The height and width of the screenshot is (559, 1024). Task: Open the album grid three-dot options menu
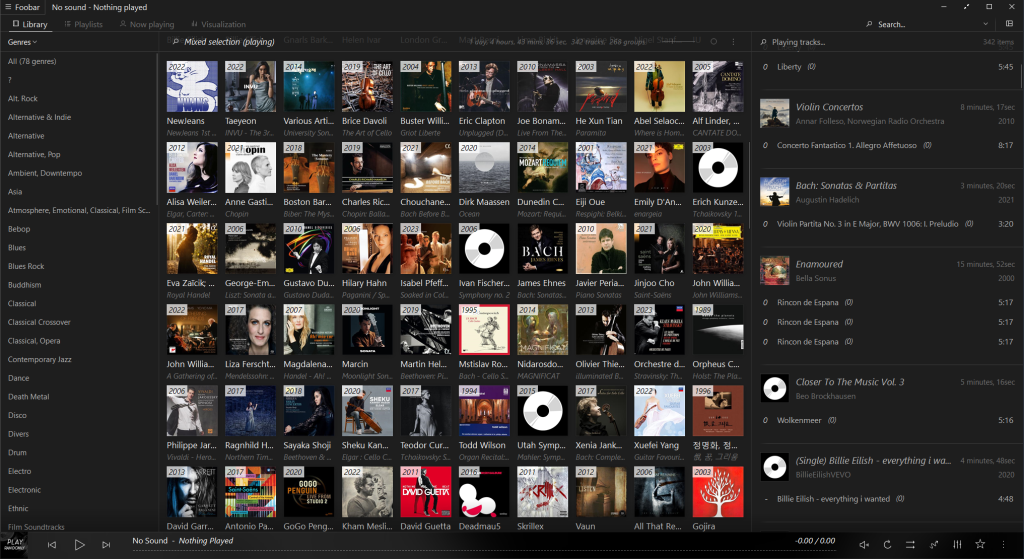pos(734,42)
